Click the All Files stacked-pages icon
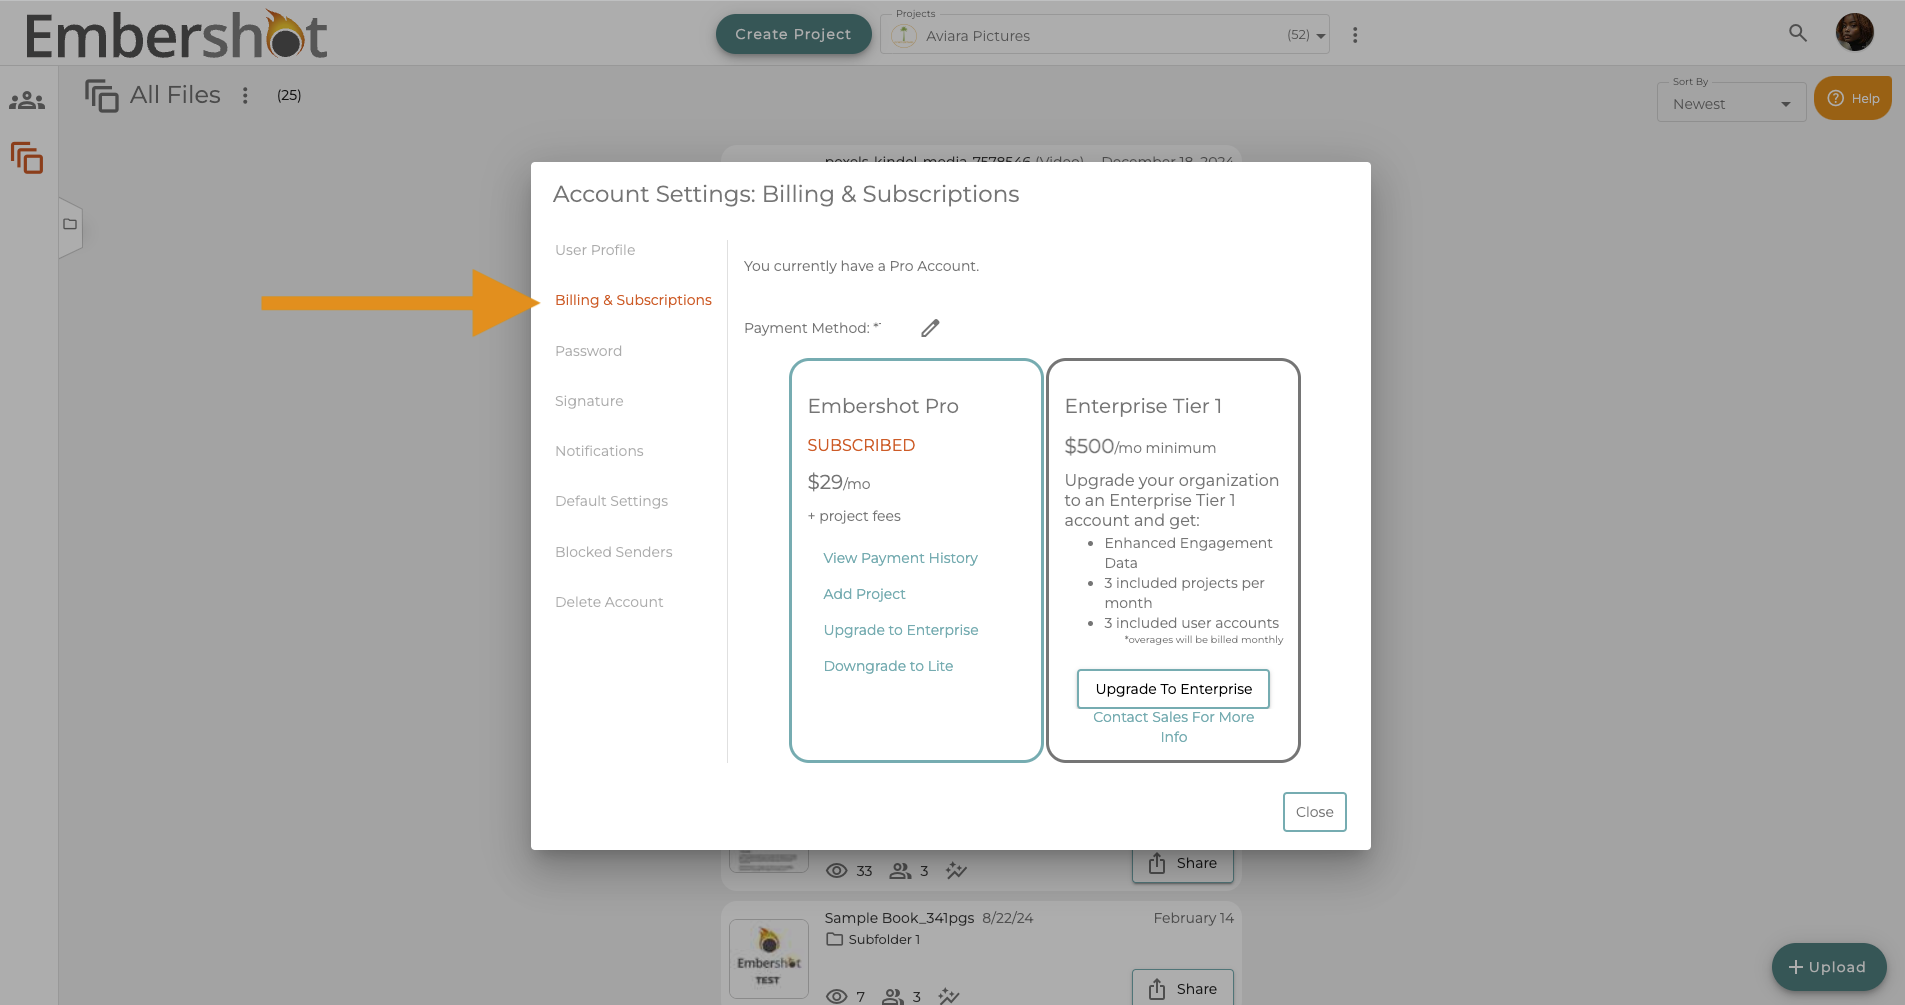The height and width of the screenshot is (1005, 1905). pyautogui.click(x=101, y=96)
